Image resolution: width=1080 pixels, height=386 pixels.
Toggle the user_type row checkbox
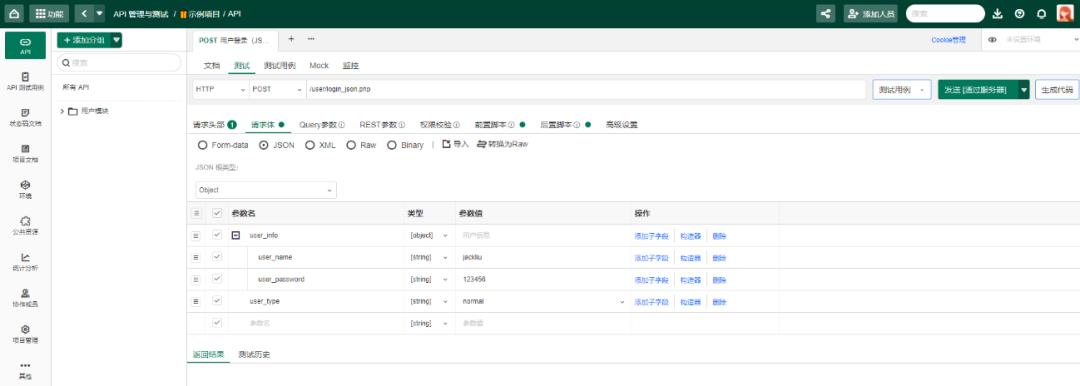217,301
